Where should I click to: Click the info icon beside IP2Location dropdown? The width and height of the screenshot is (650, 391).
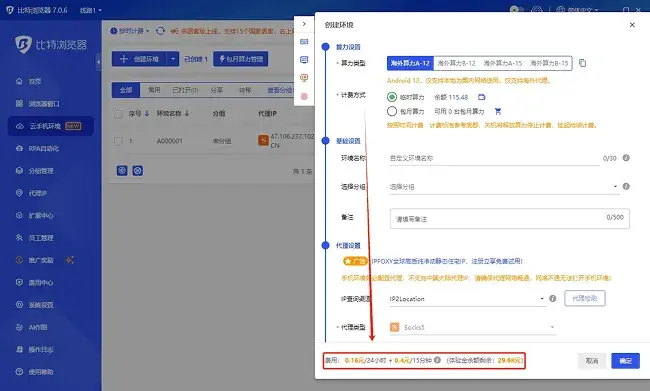coord(553,299)
